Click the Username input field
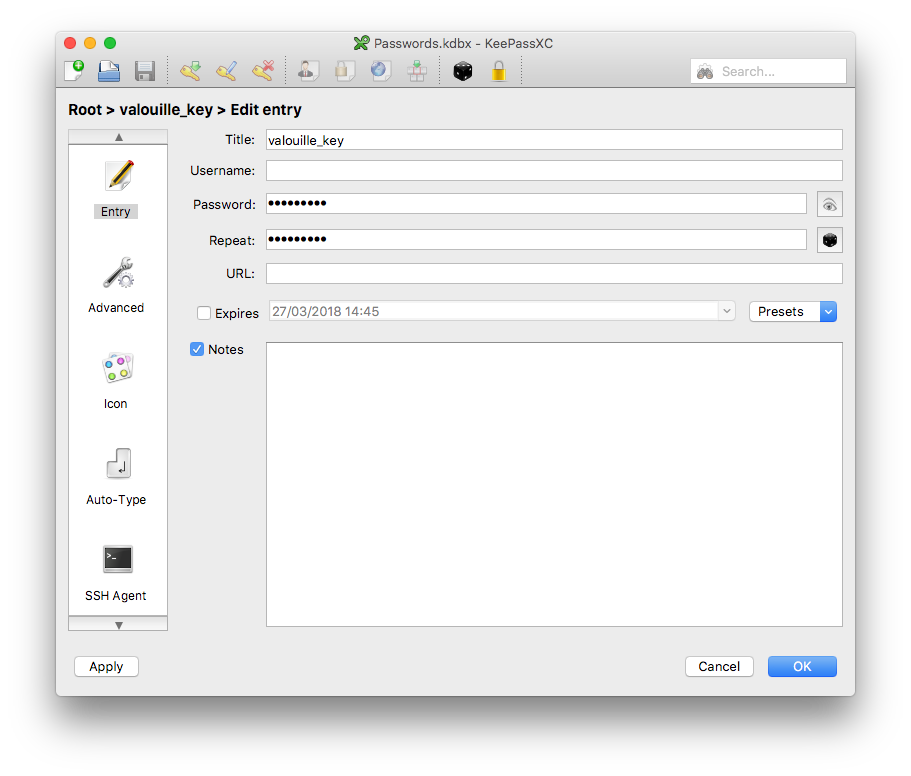This screenshot has width=911, height=776. (x=554, y=171)
